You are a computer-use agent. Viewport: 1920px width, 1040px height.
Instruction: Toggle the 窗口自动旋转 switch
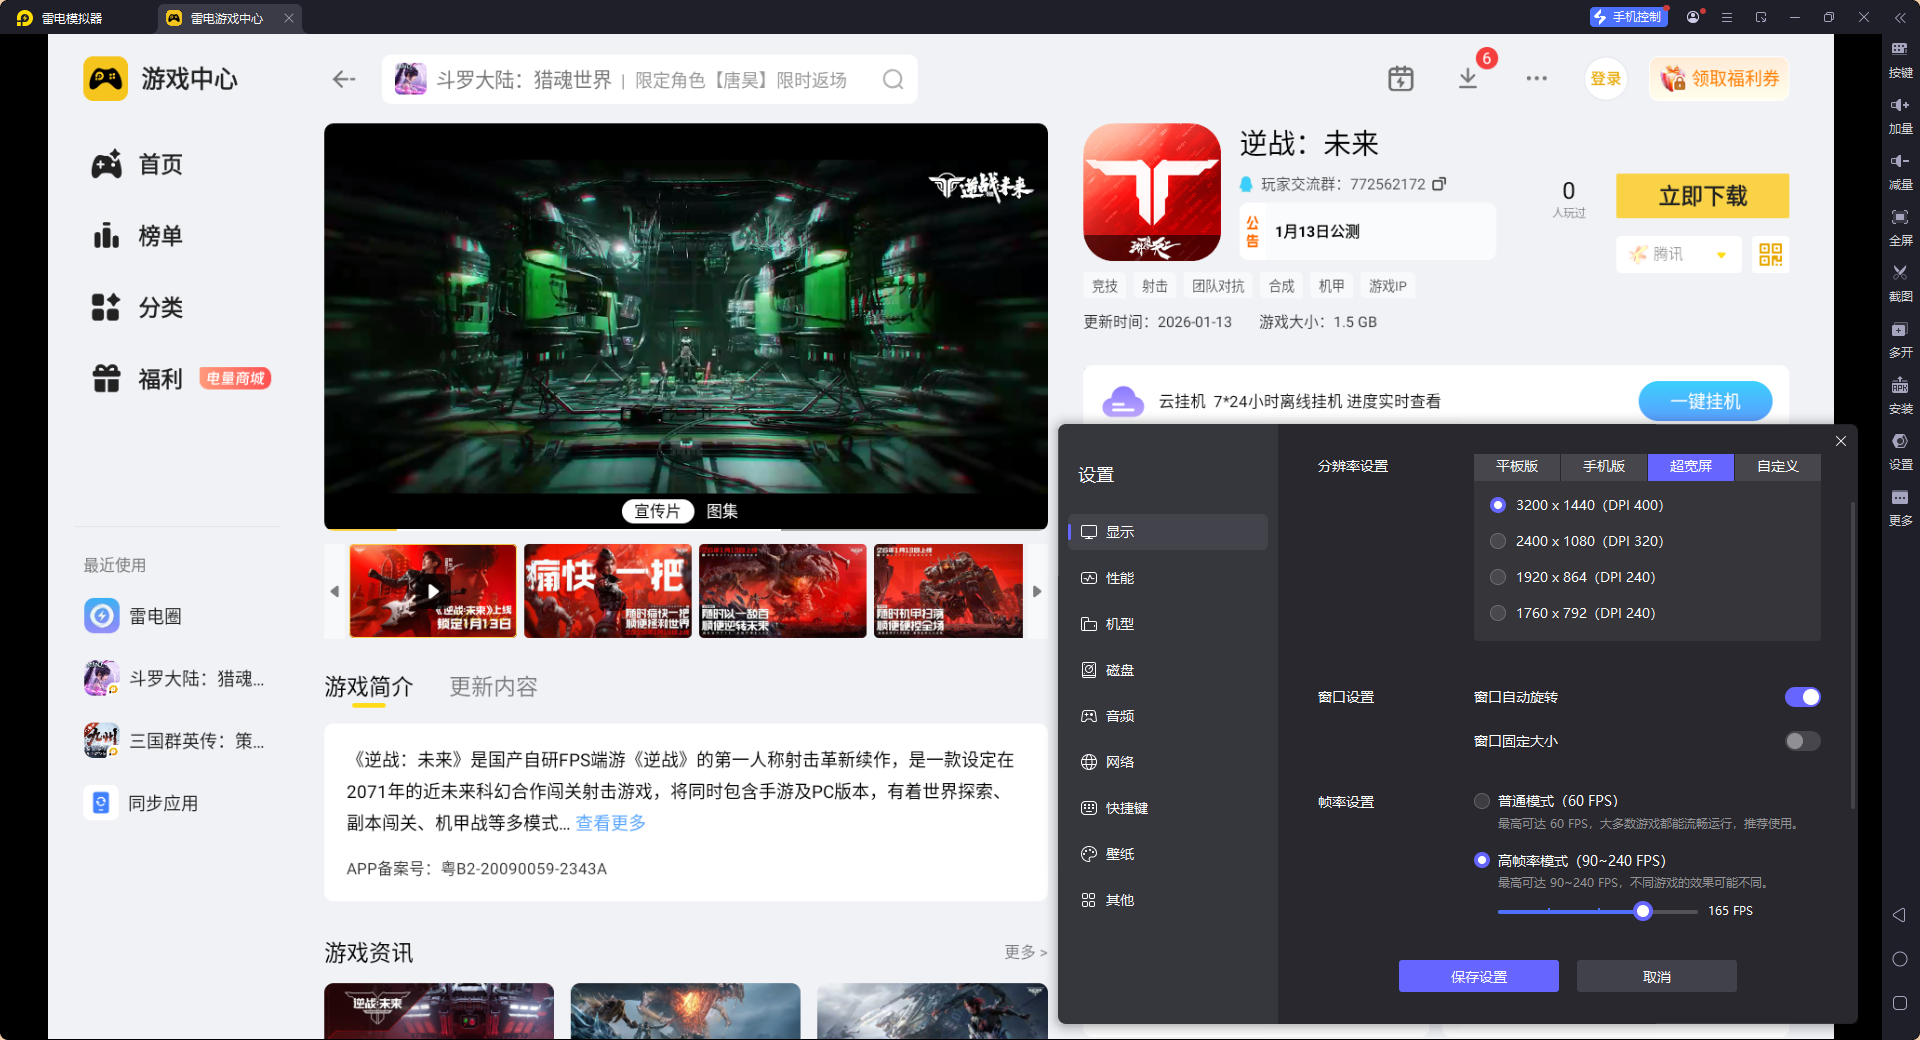coord(1802,697)
